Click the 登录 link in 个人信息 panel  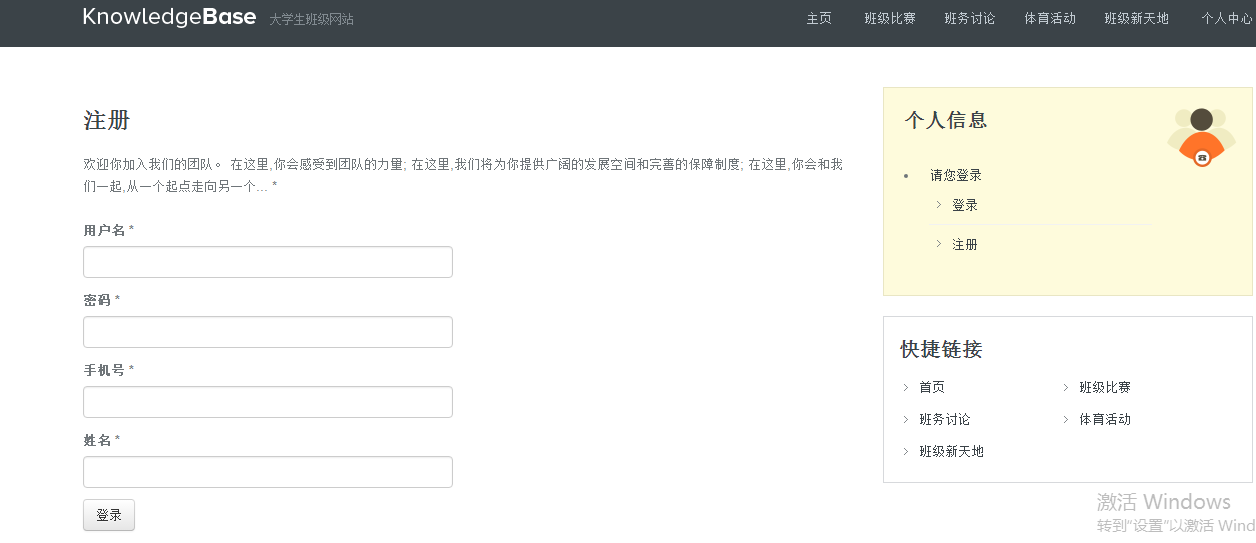coord(965,205)
